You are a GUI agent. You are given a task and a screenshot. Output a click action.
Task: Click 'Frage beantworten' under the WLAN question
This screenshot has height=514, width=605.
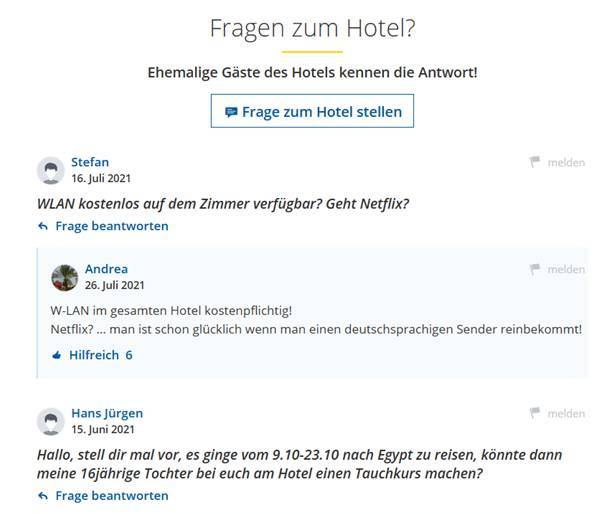point(111,226)
